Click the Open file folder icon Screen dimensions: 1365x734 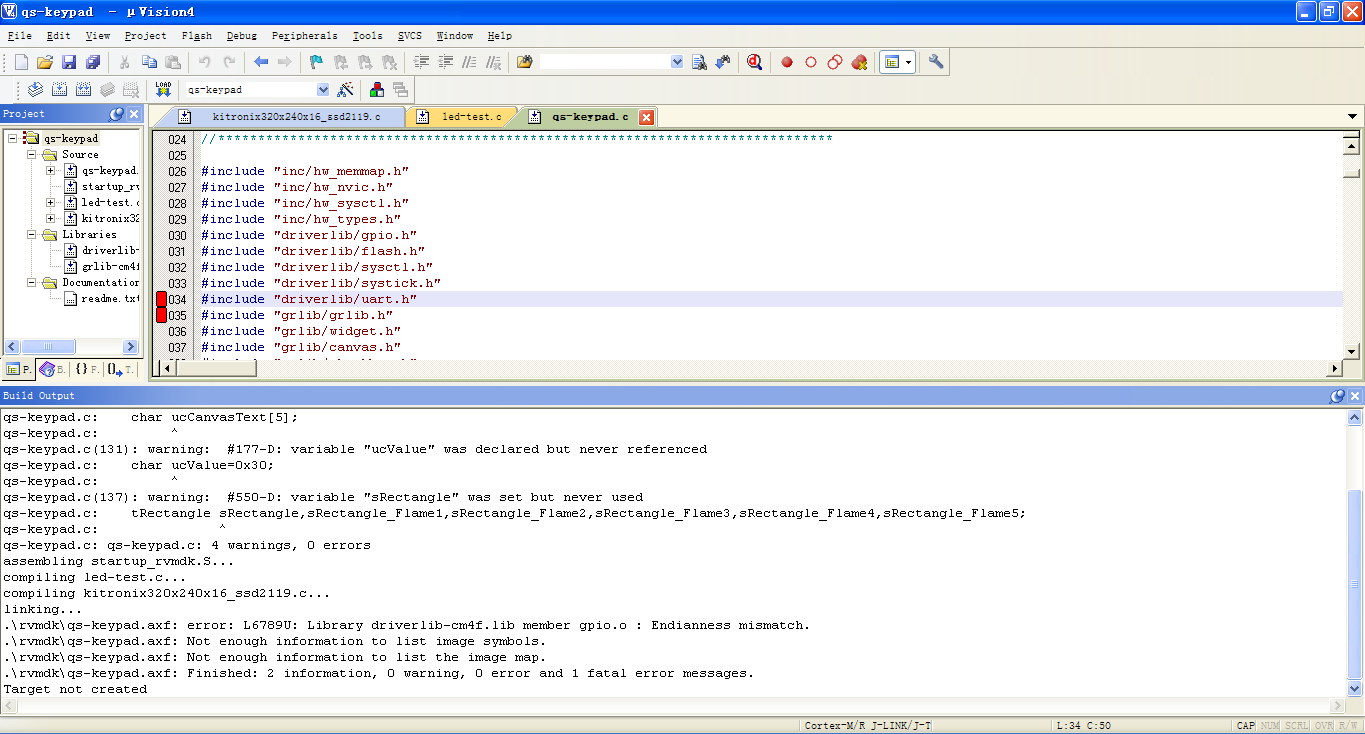tap(45, 62)
